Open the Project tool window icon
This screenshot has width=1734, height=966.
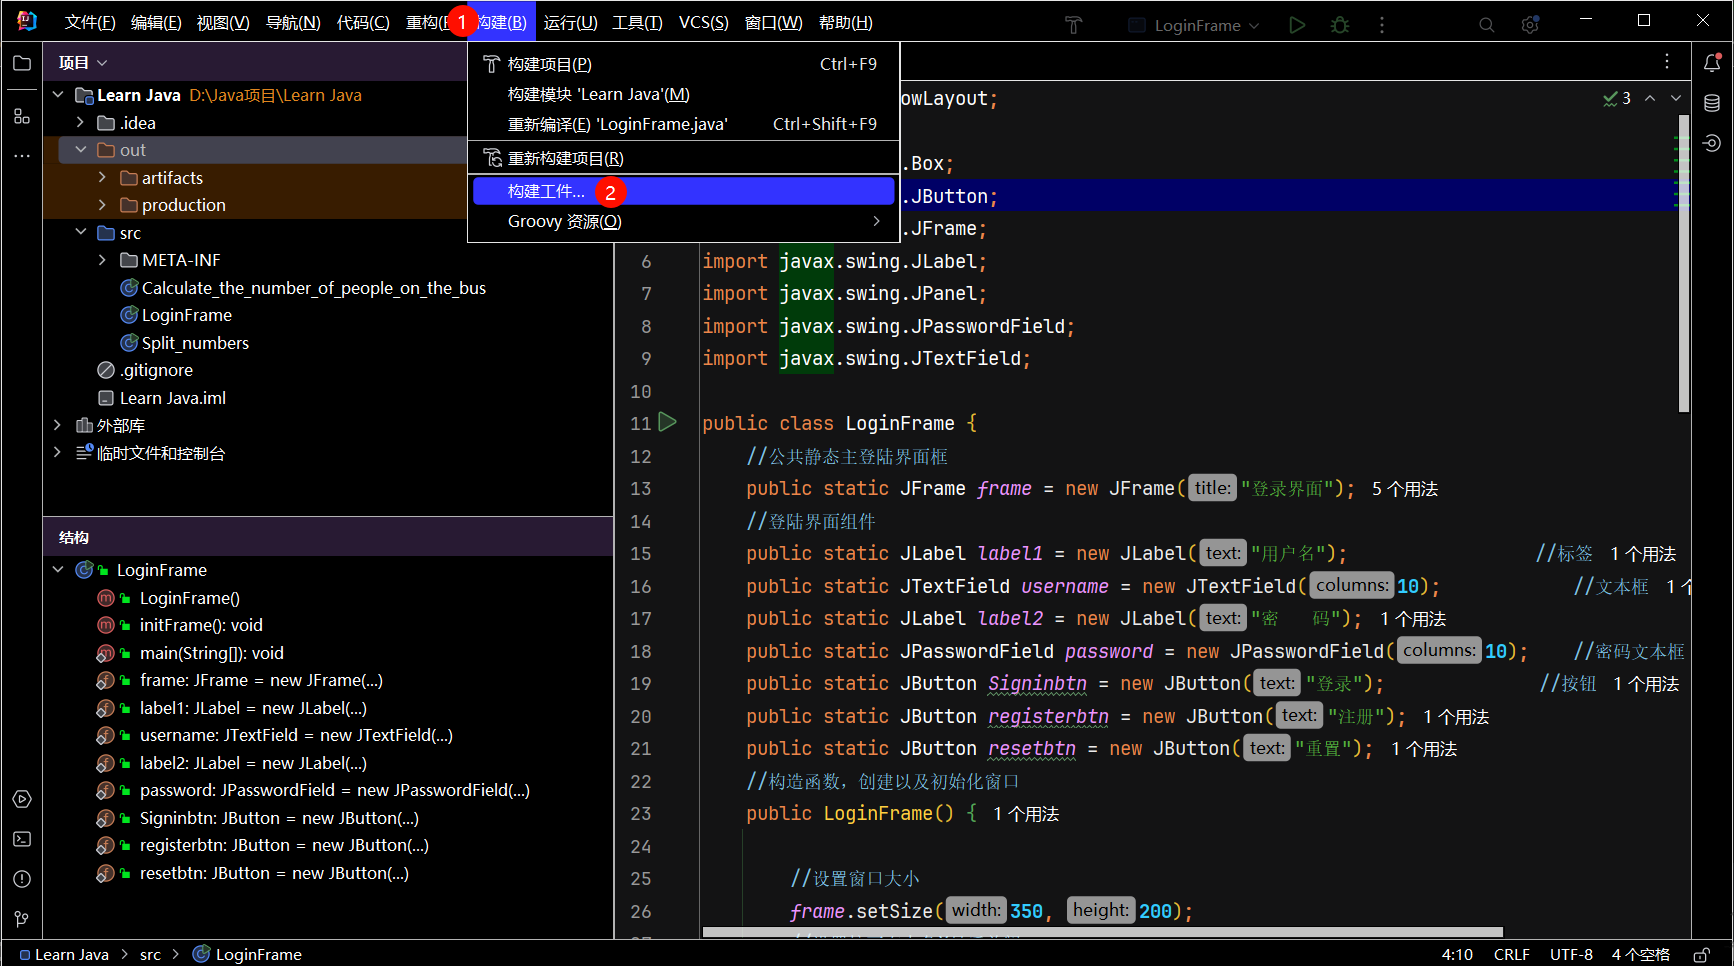click(x=22, y=63)
